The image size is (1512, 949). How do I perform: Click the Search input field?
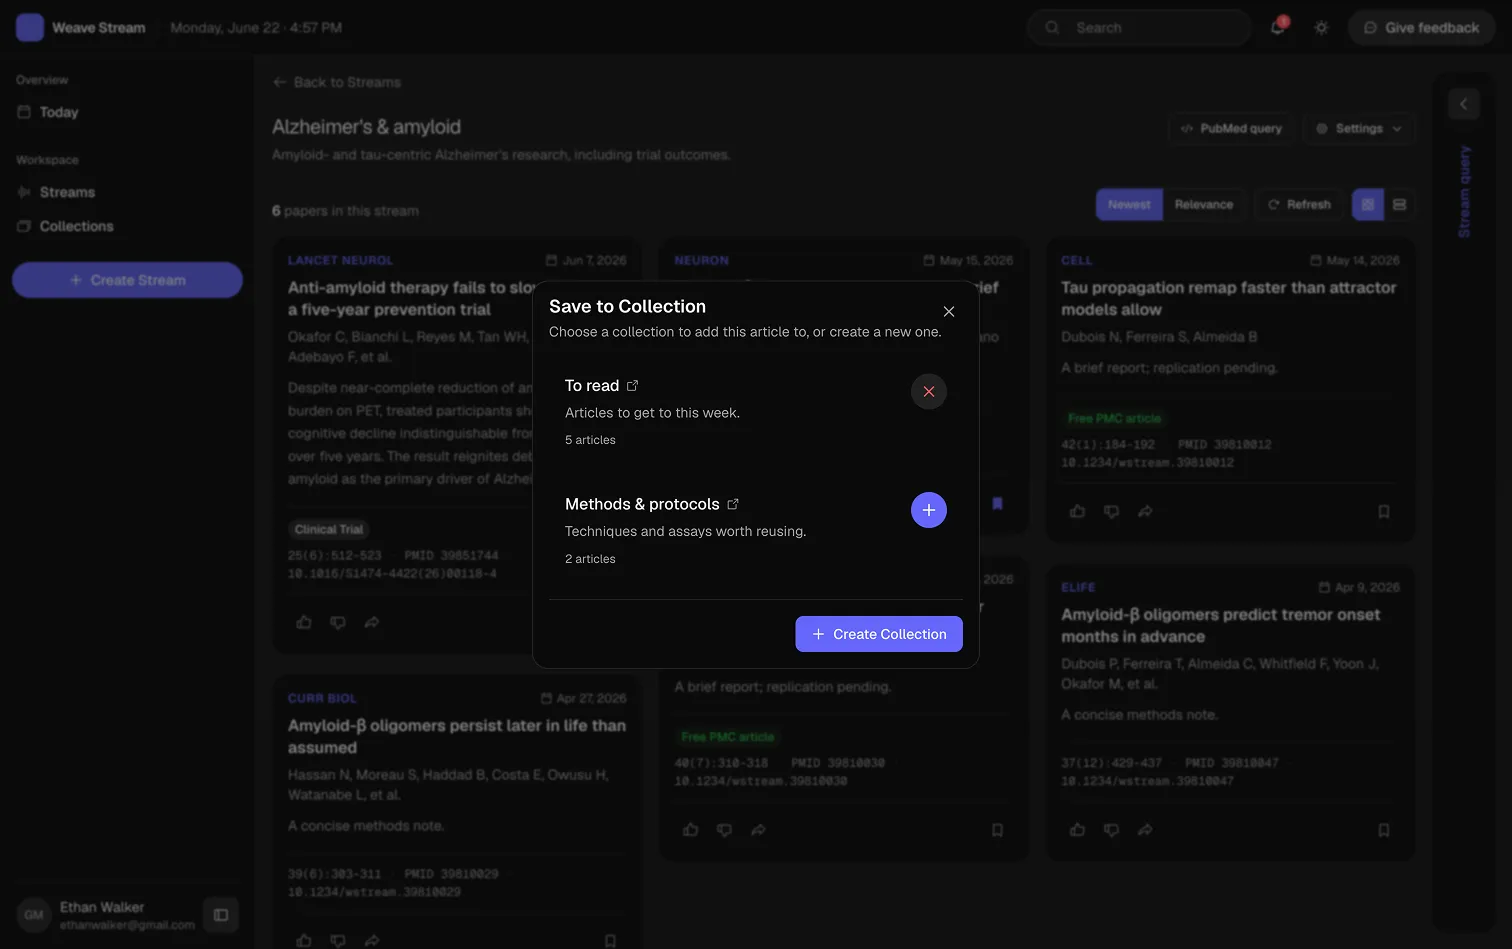coord(1139,28)
